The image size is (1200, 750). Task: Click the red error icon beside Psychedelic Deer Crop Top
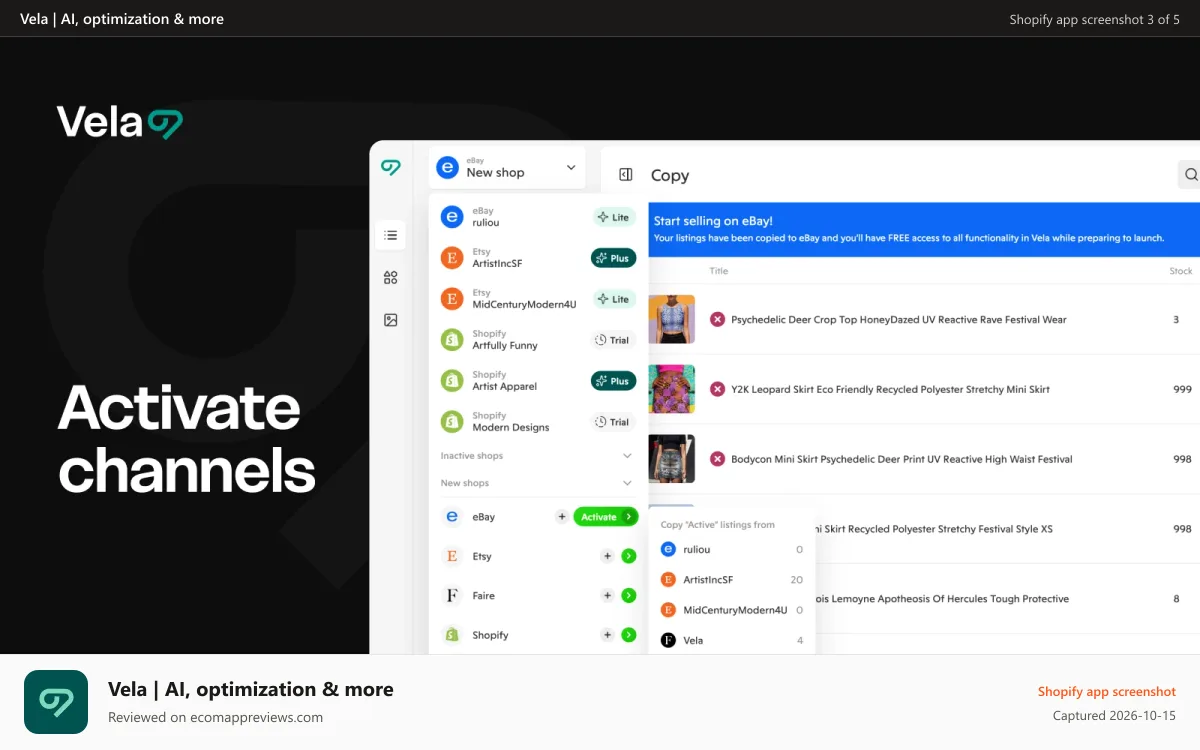point(717,320)
